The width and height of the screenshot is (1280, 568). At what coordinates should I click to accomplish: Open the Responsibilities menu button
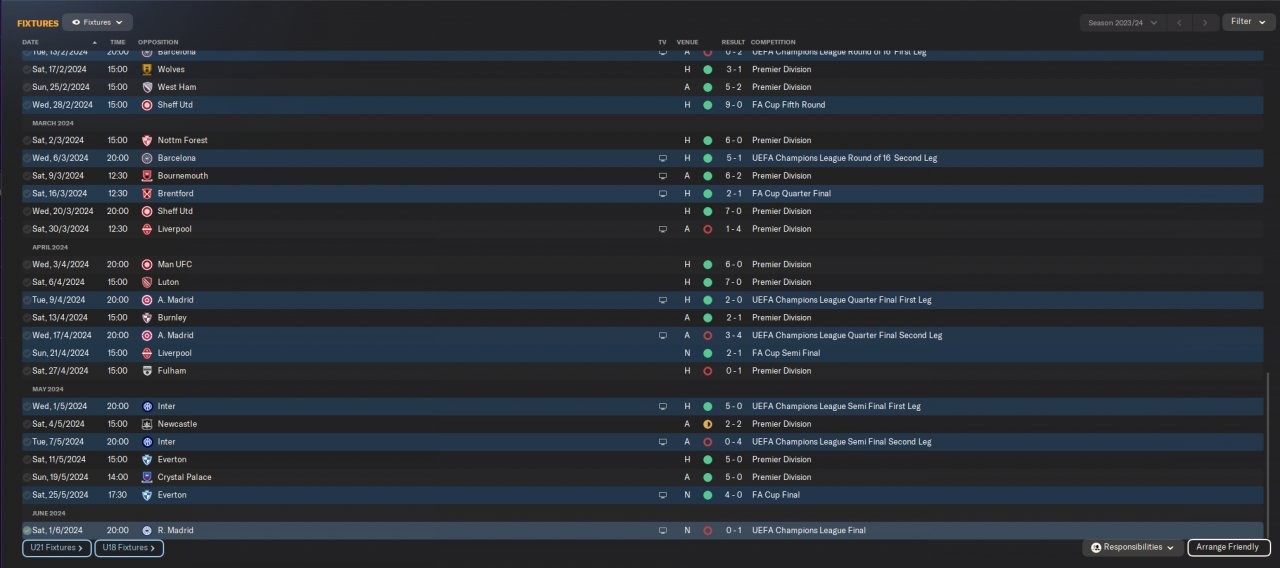pos(1132,548)
